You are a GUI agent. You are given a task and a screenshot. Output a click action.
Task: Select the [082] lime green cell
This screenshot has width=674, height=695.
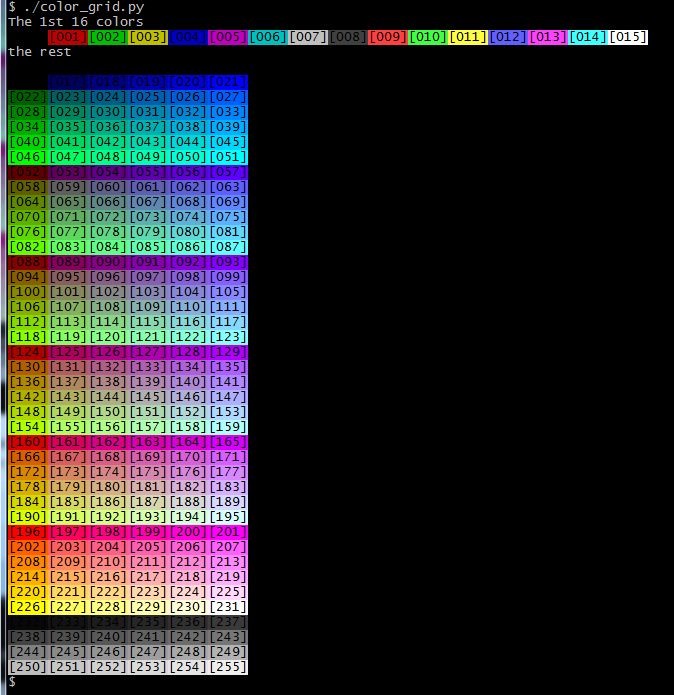28,247
